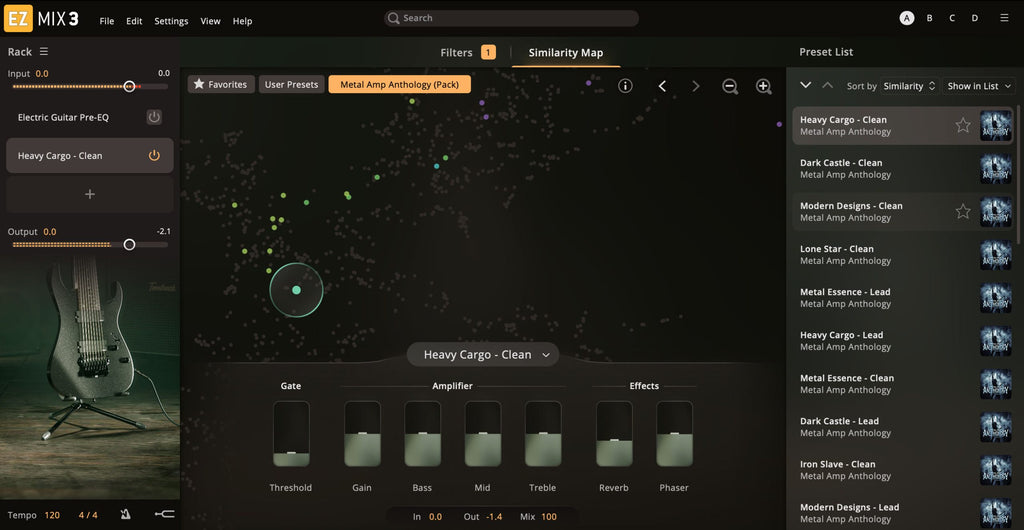
Task: Go to next map view arrow
Action: pos(696,86)
